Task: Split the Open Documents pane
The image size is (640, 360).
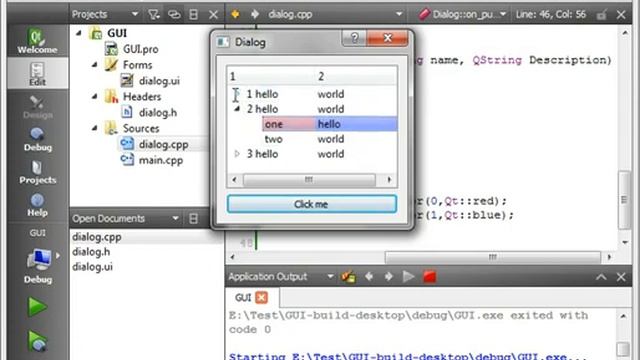Action: tap(193, 218)
